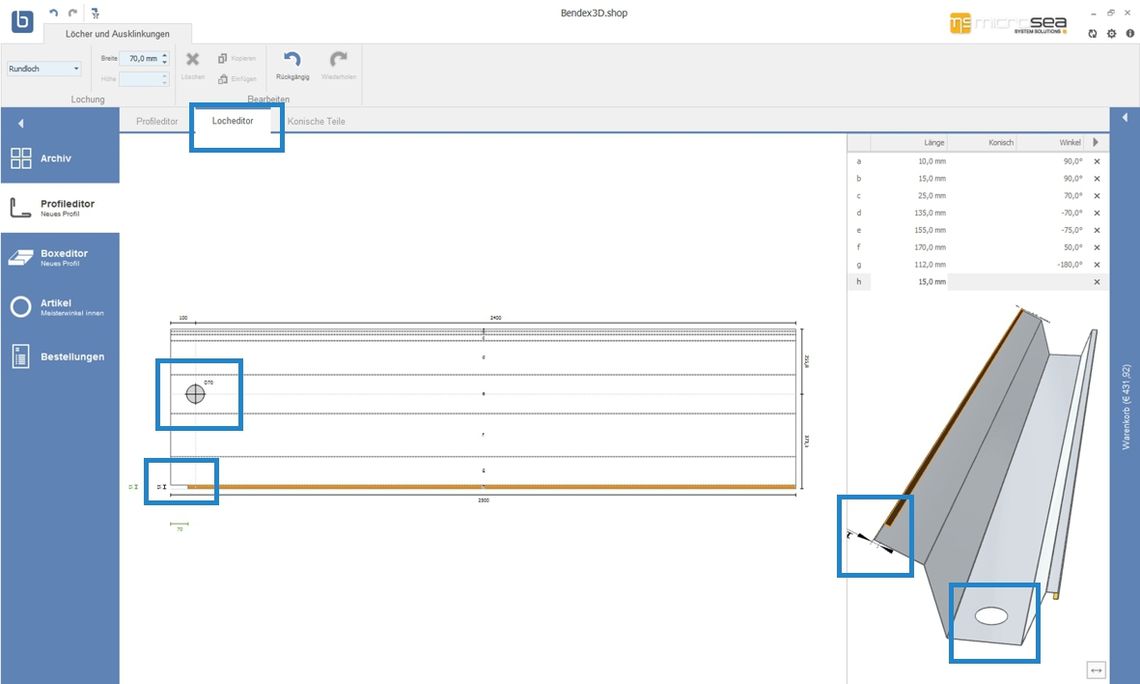The width and height of the screenshot is (1140, 684).
Task: Click the -180,0° angle of row g
Action: pos(1069,265)
